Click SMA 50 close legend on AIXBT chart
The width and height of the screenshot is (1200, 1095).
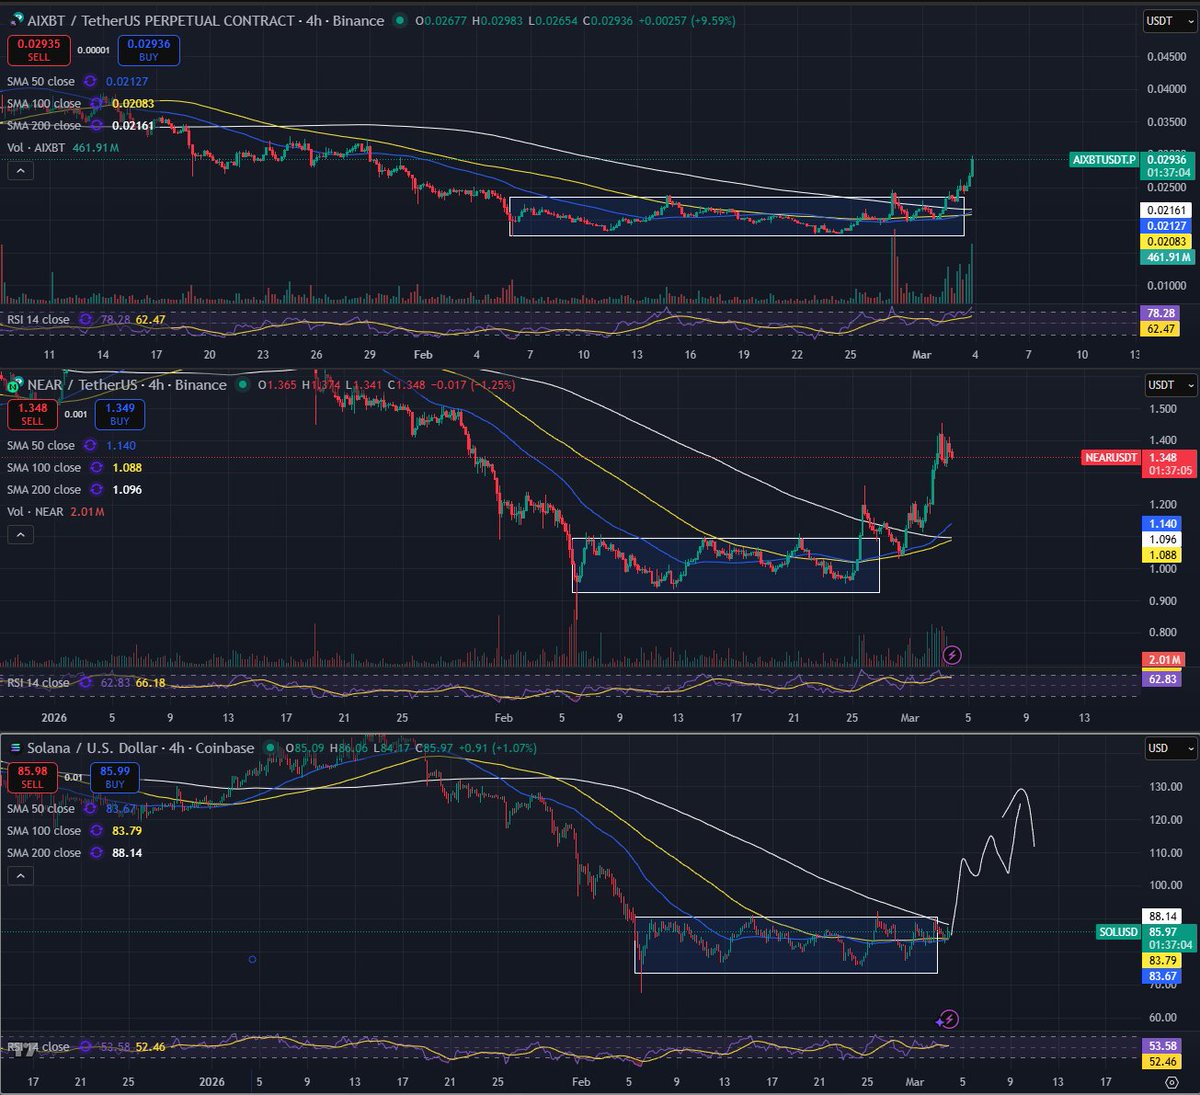click(x=41, y=82)
